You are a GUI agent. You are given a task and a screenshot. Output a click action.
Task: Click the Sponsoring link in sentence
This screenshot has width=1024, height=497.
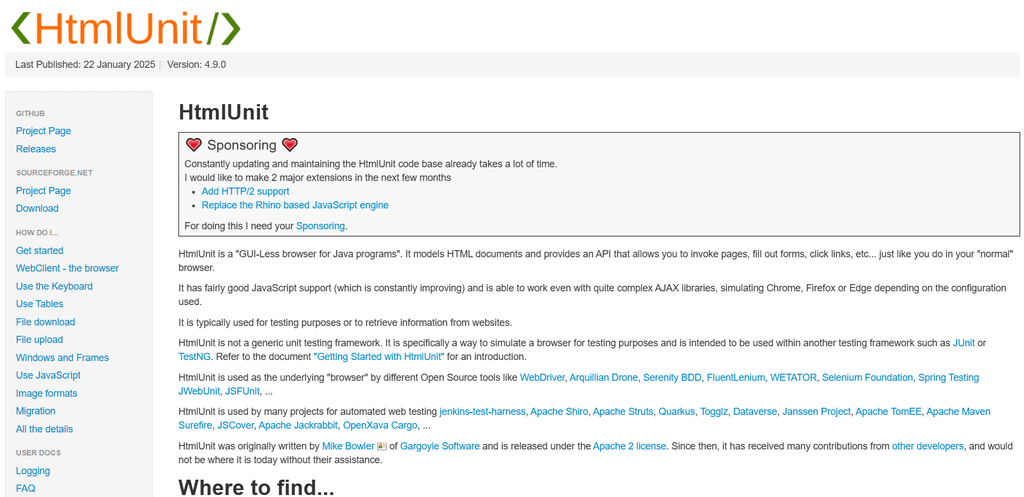coord(320,226)
